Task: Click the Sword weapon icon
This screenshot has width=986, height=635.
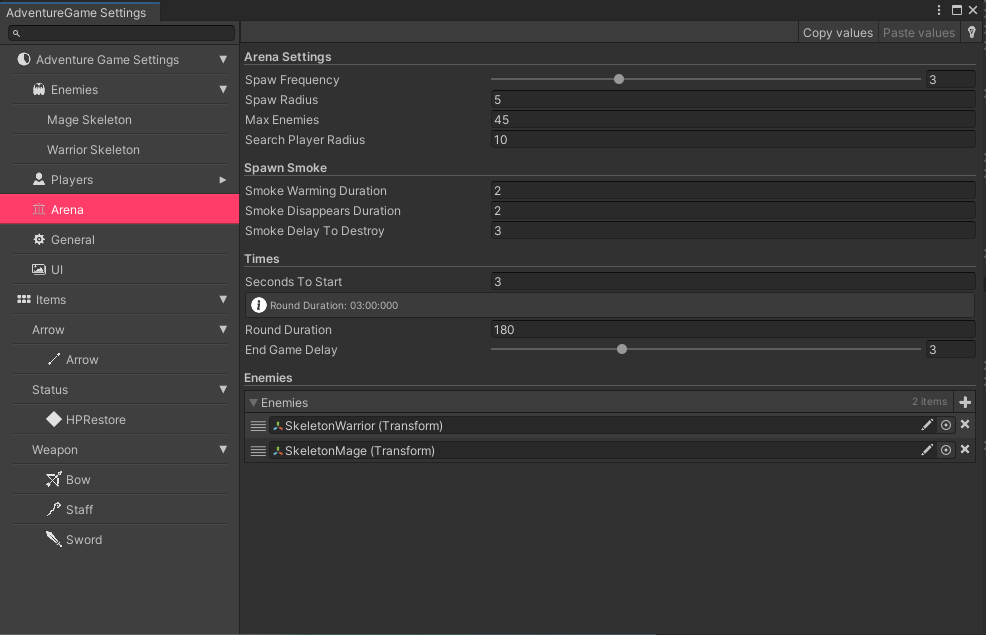Action: 54,539
